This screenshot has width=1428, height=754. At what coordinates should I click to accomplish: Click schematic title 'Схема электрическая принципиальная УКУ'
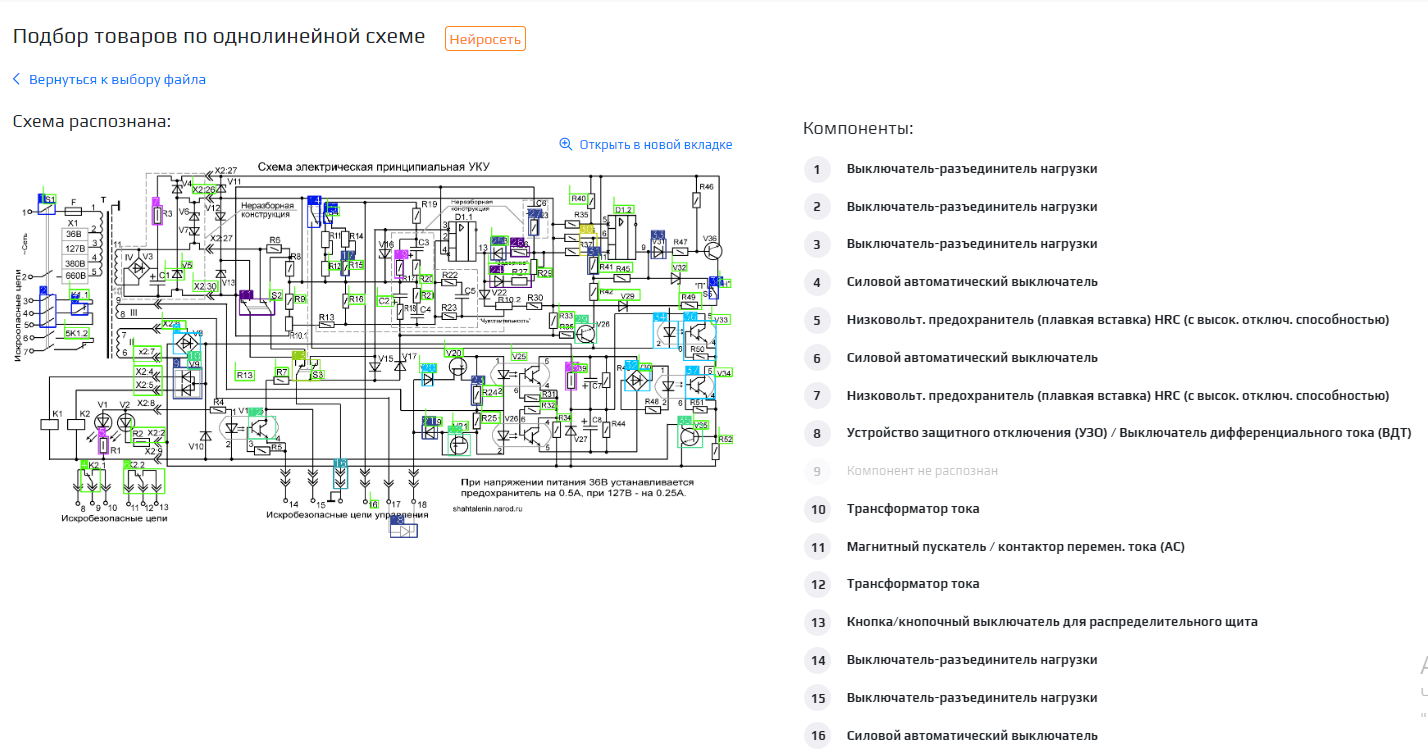(x=373, y=167)
